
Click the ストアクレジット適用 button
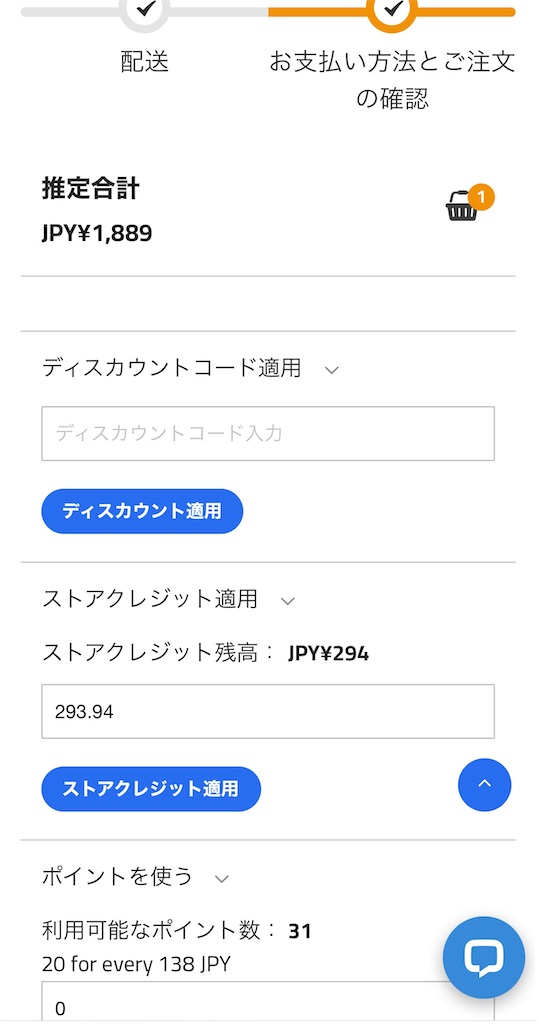151,789
